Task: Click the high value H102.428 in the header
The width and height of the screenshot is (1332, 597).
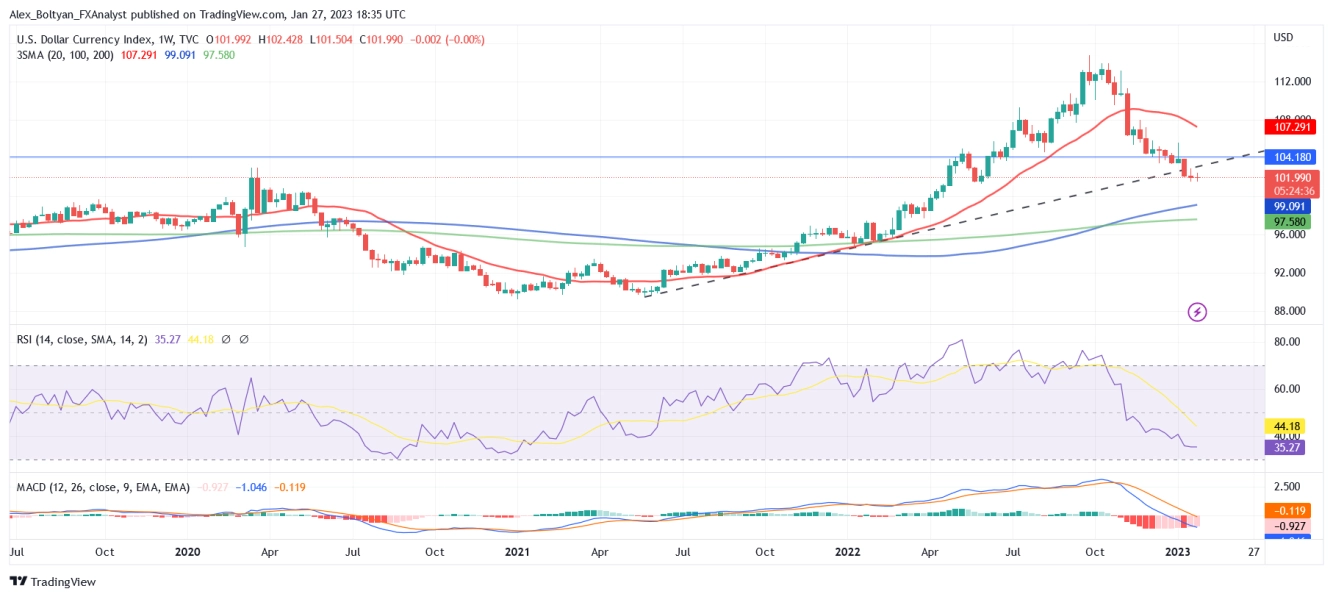Action: tap(282, 39)
